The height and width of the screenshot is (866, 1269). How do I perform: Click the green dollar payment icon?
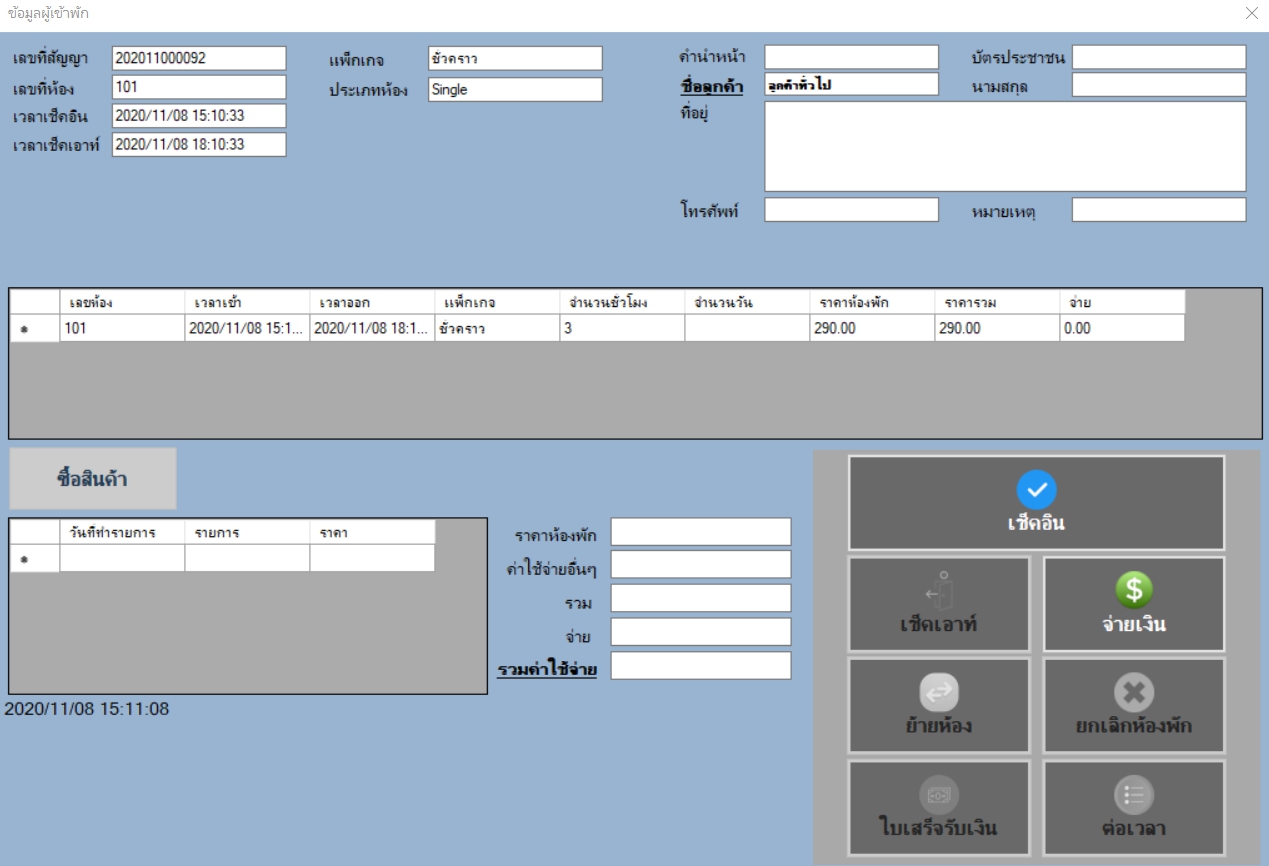1133,590
